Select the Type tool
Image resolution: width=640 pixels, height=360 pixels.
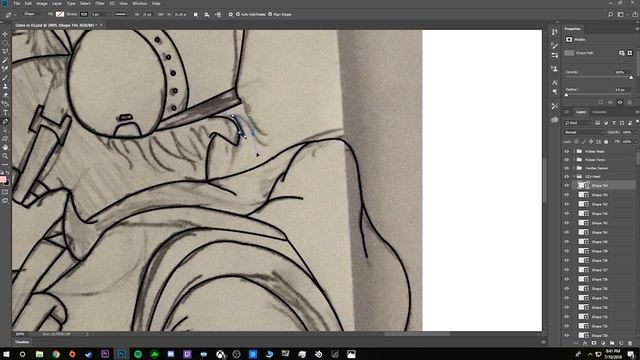(x=5, y=113)
